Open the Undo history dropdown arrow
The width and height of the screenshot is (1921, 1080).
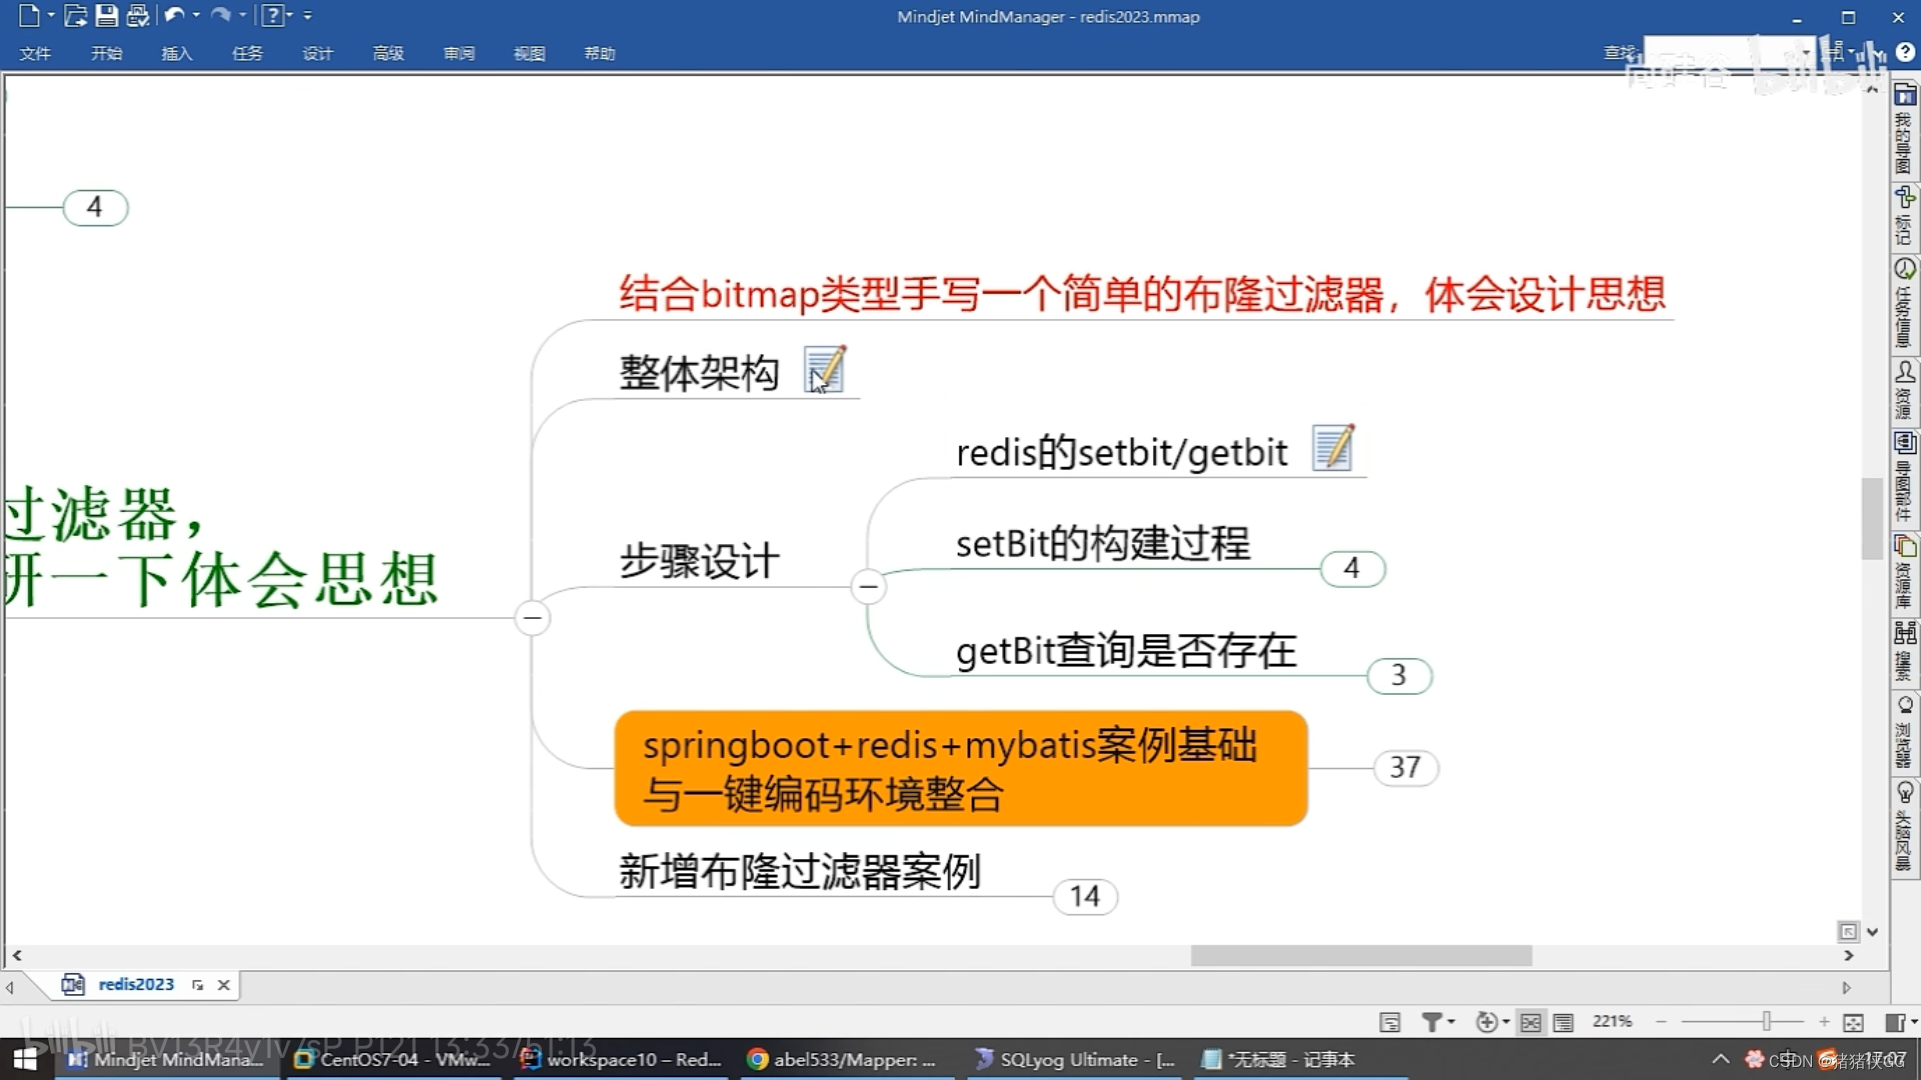pos(196,15)
